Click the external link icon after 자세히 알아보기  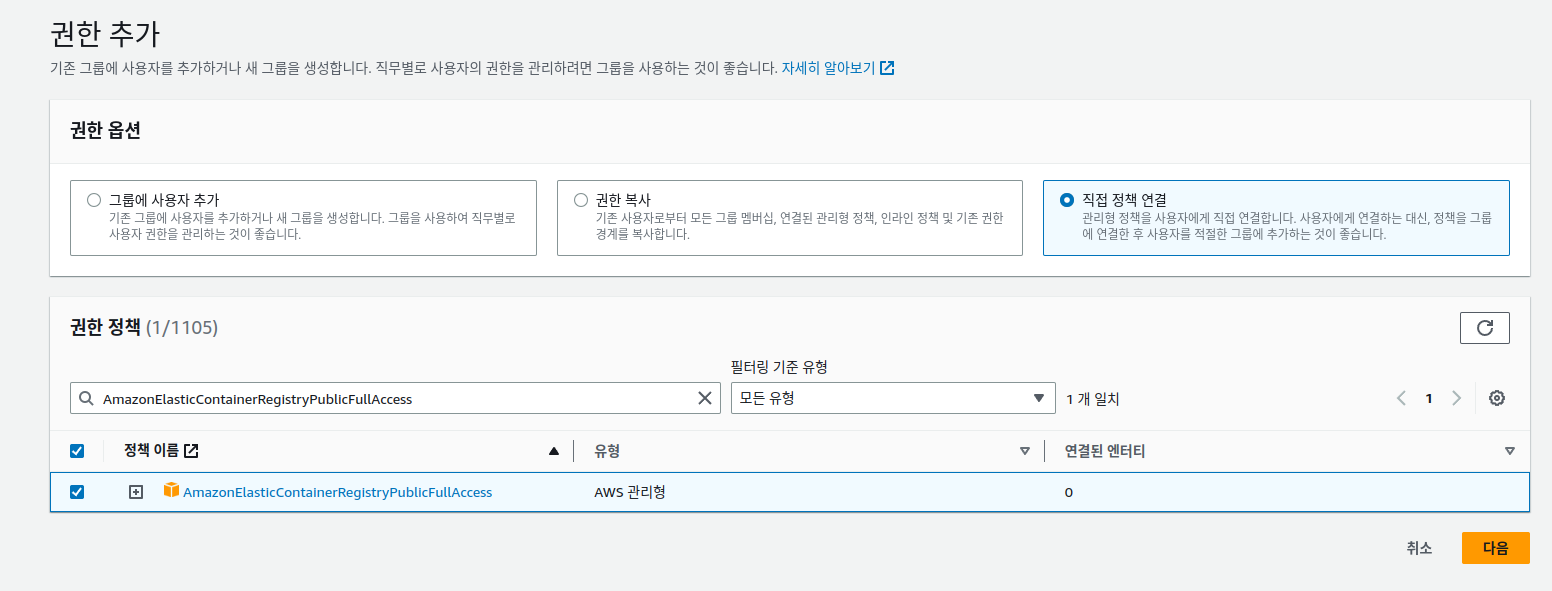coord(887,68)
